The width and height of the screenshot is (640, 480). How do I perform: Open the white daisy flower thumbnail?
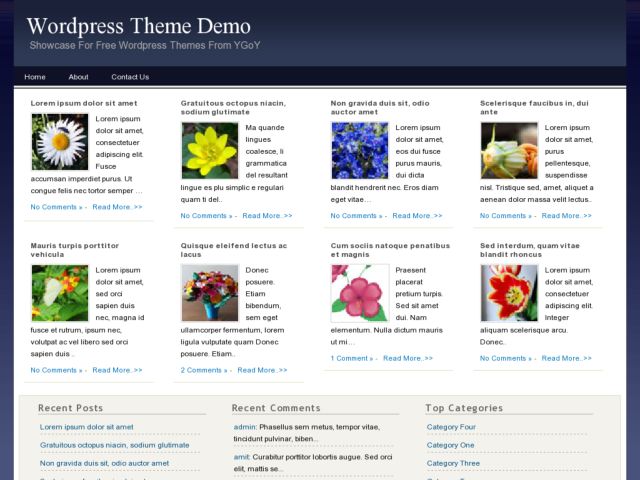[x=60, y=142]
